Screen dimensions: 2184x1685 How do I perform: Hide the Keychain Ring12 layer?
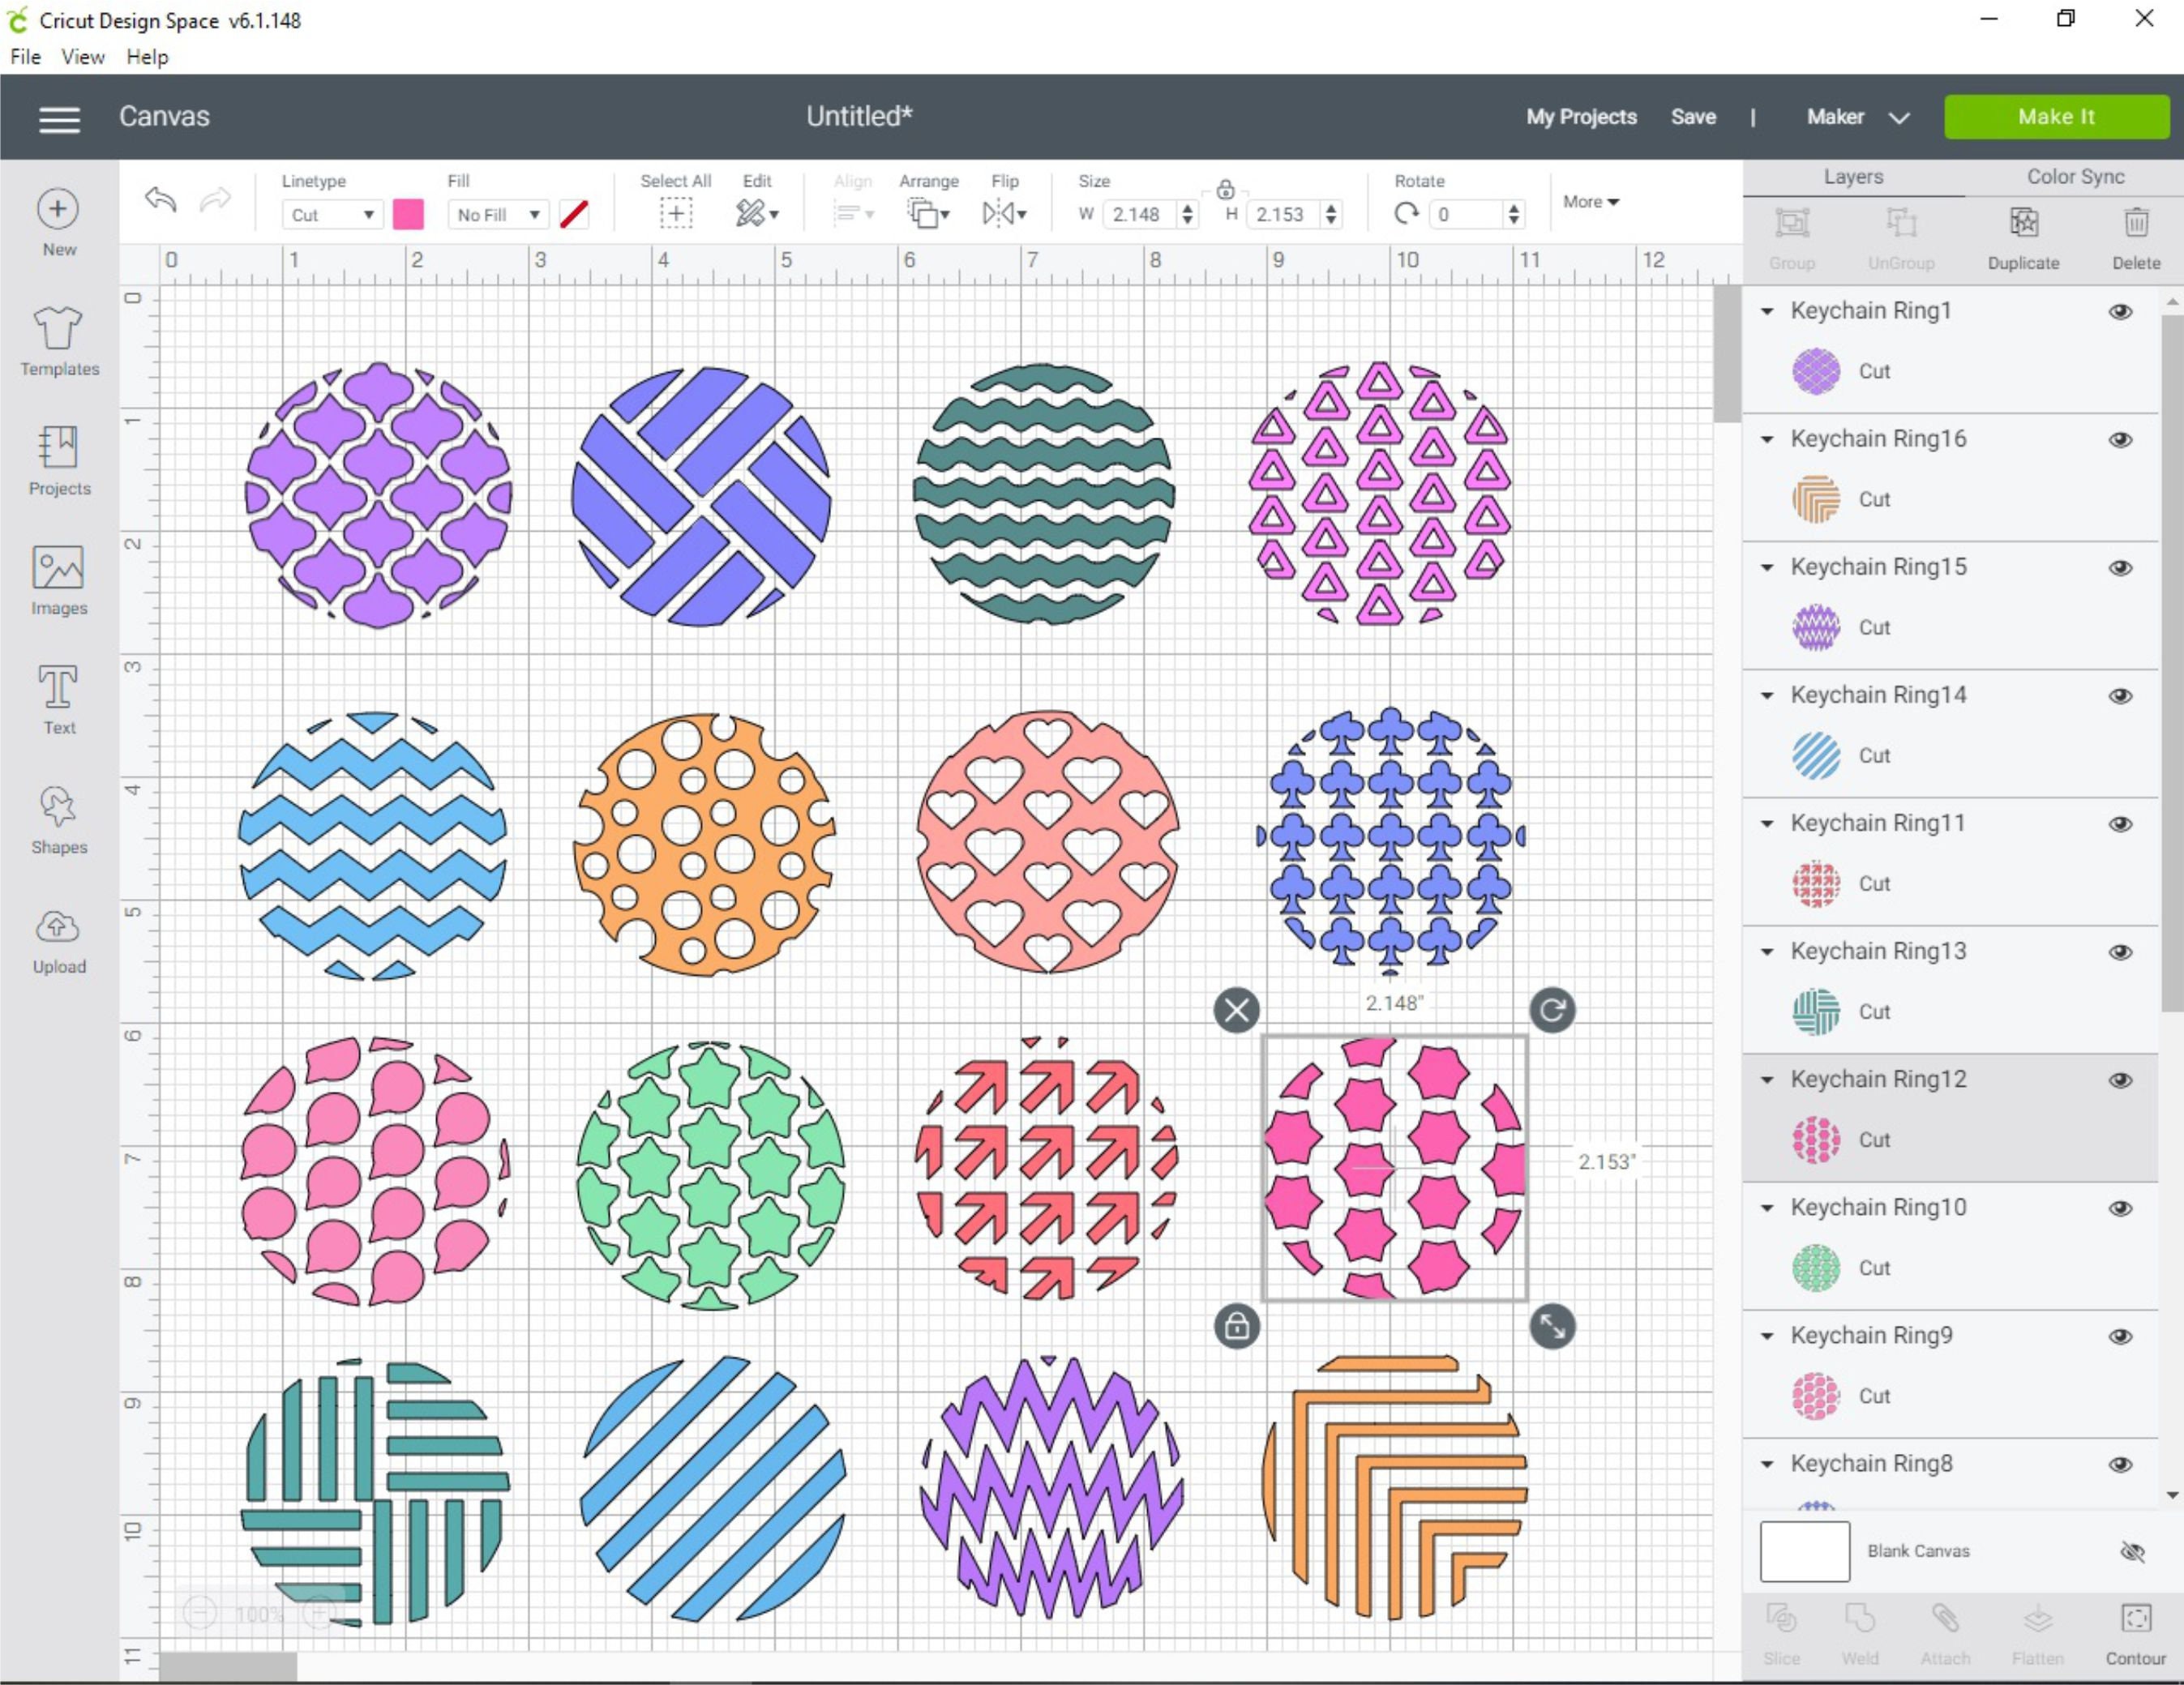[x=2120, y=1080]
